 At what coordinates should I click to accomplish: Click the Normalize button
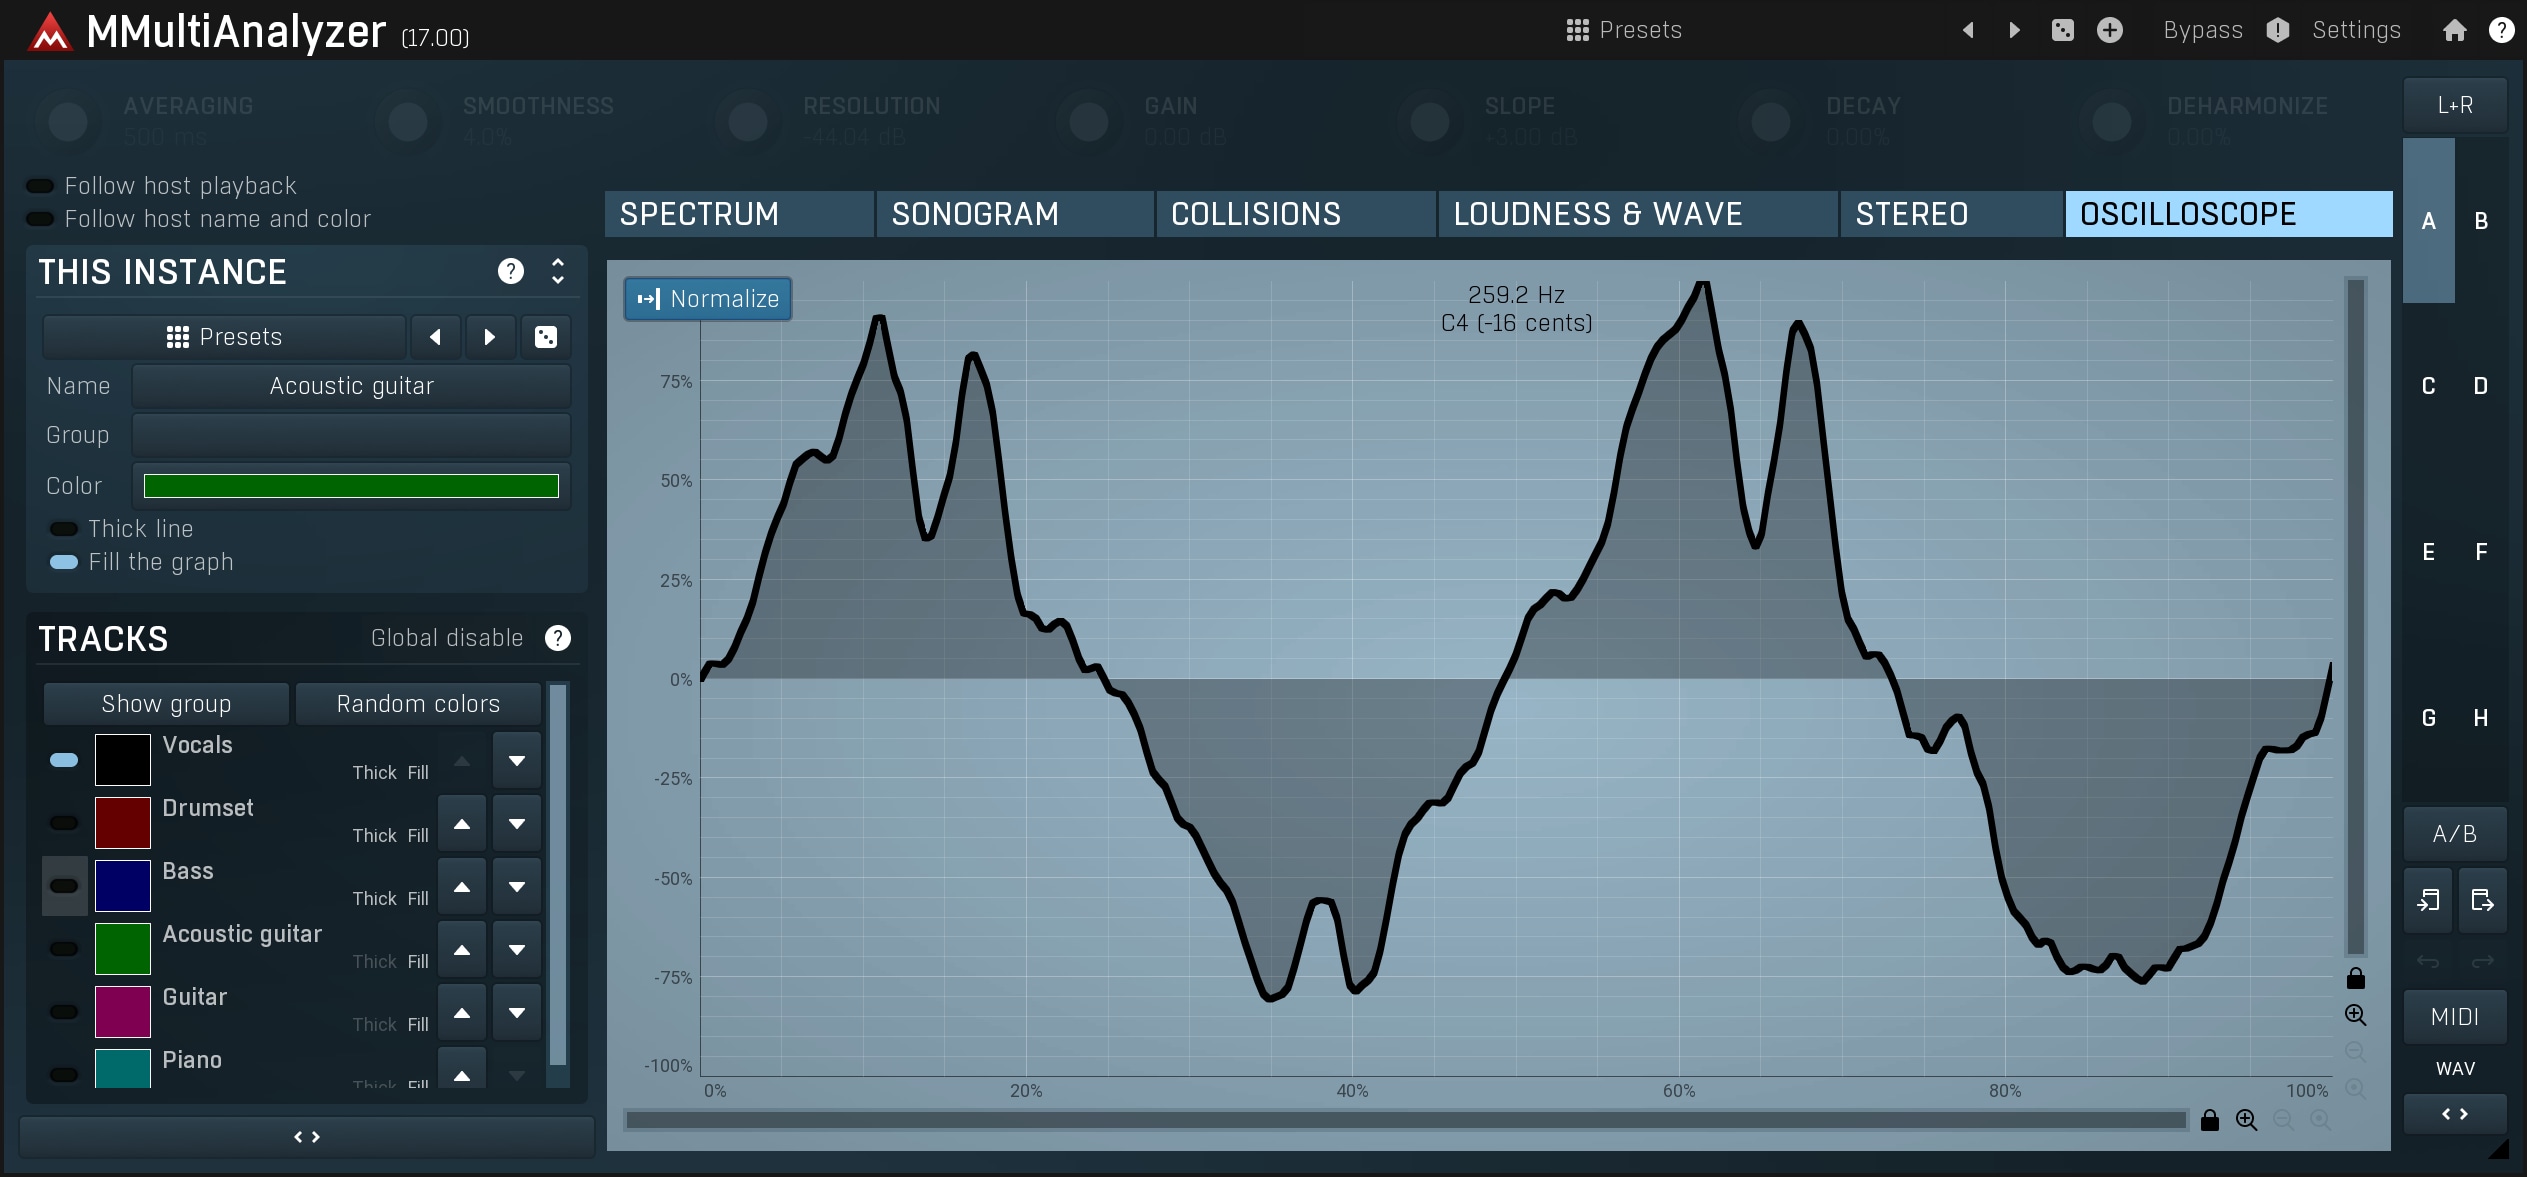(708, 299)
